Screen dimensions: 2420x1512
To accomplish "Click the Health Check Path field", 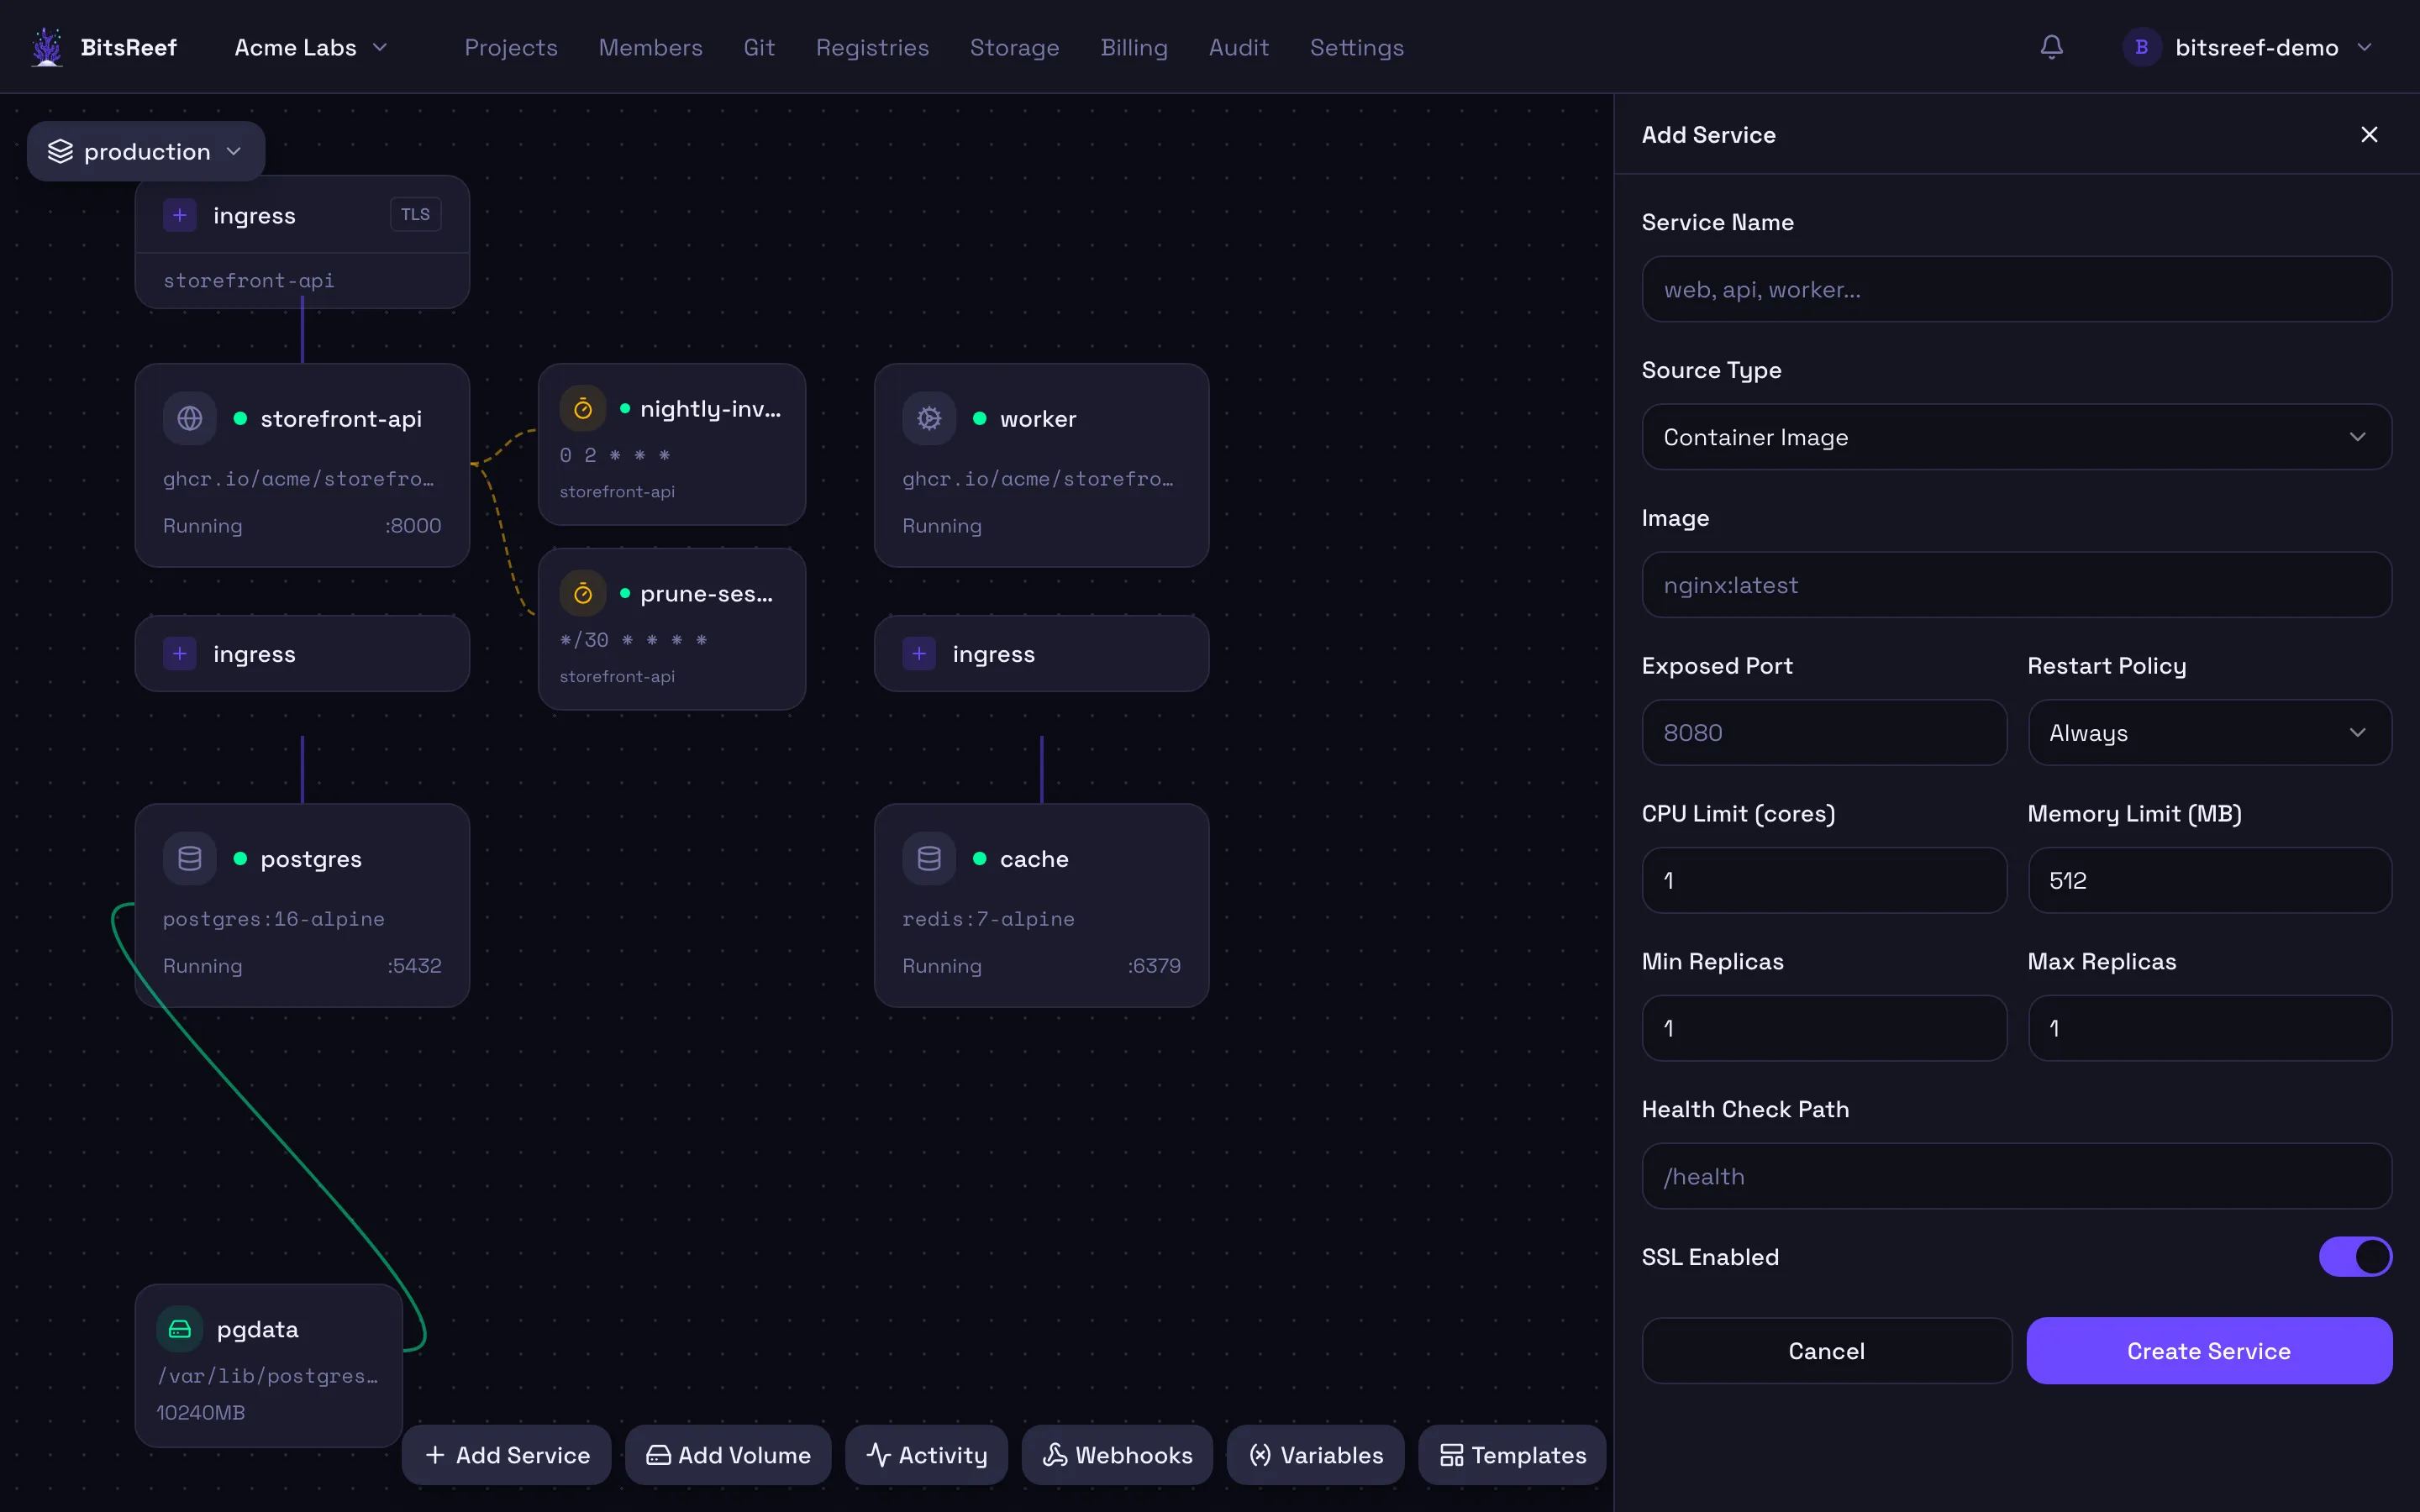I will pos(2016,1176).
